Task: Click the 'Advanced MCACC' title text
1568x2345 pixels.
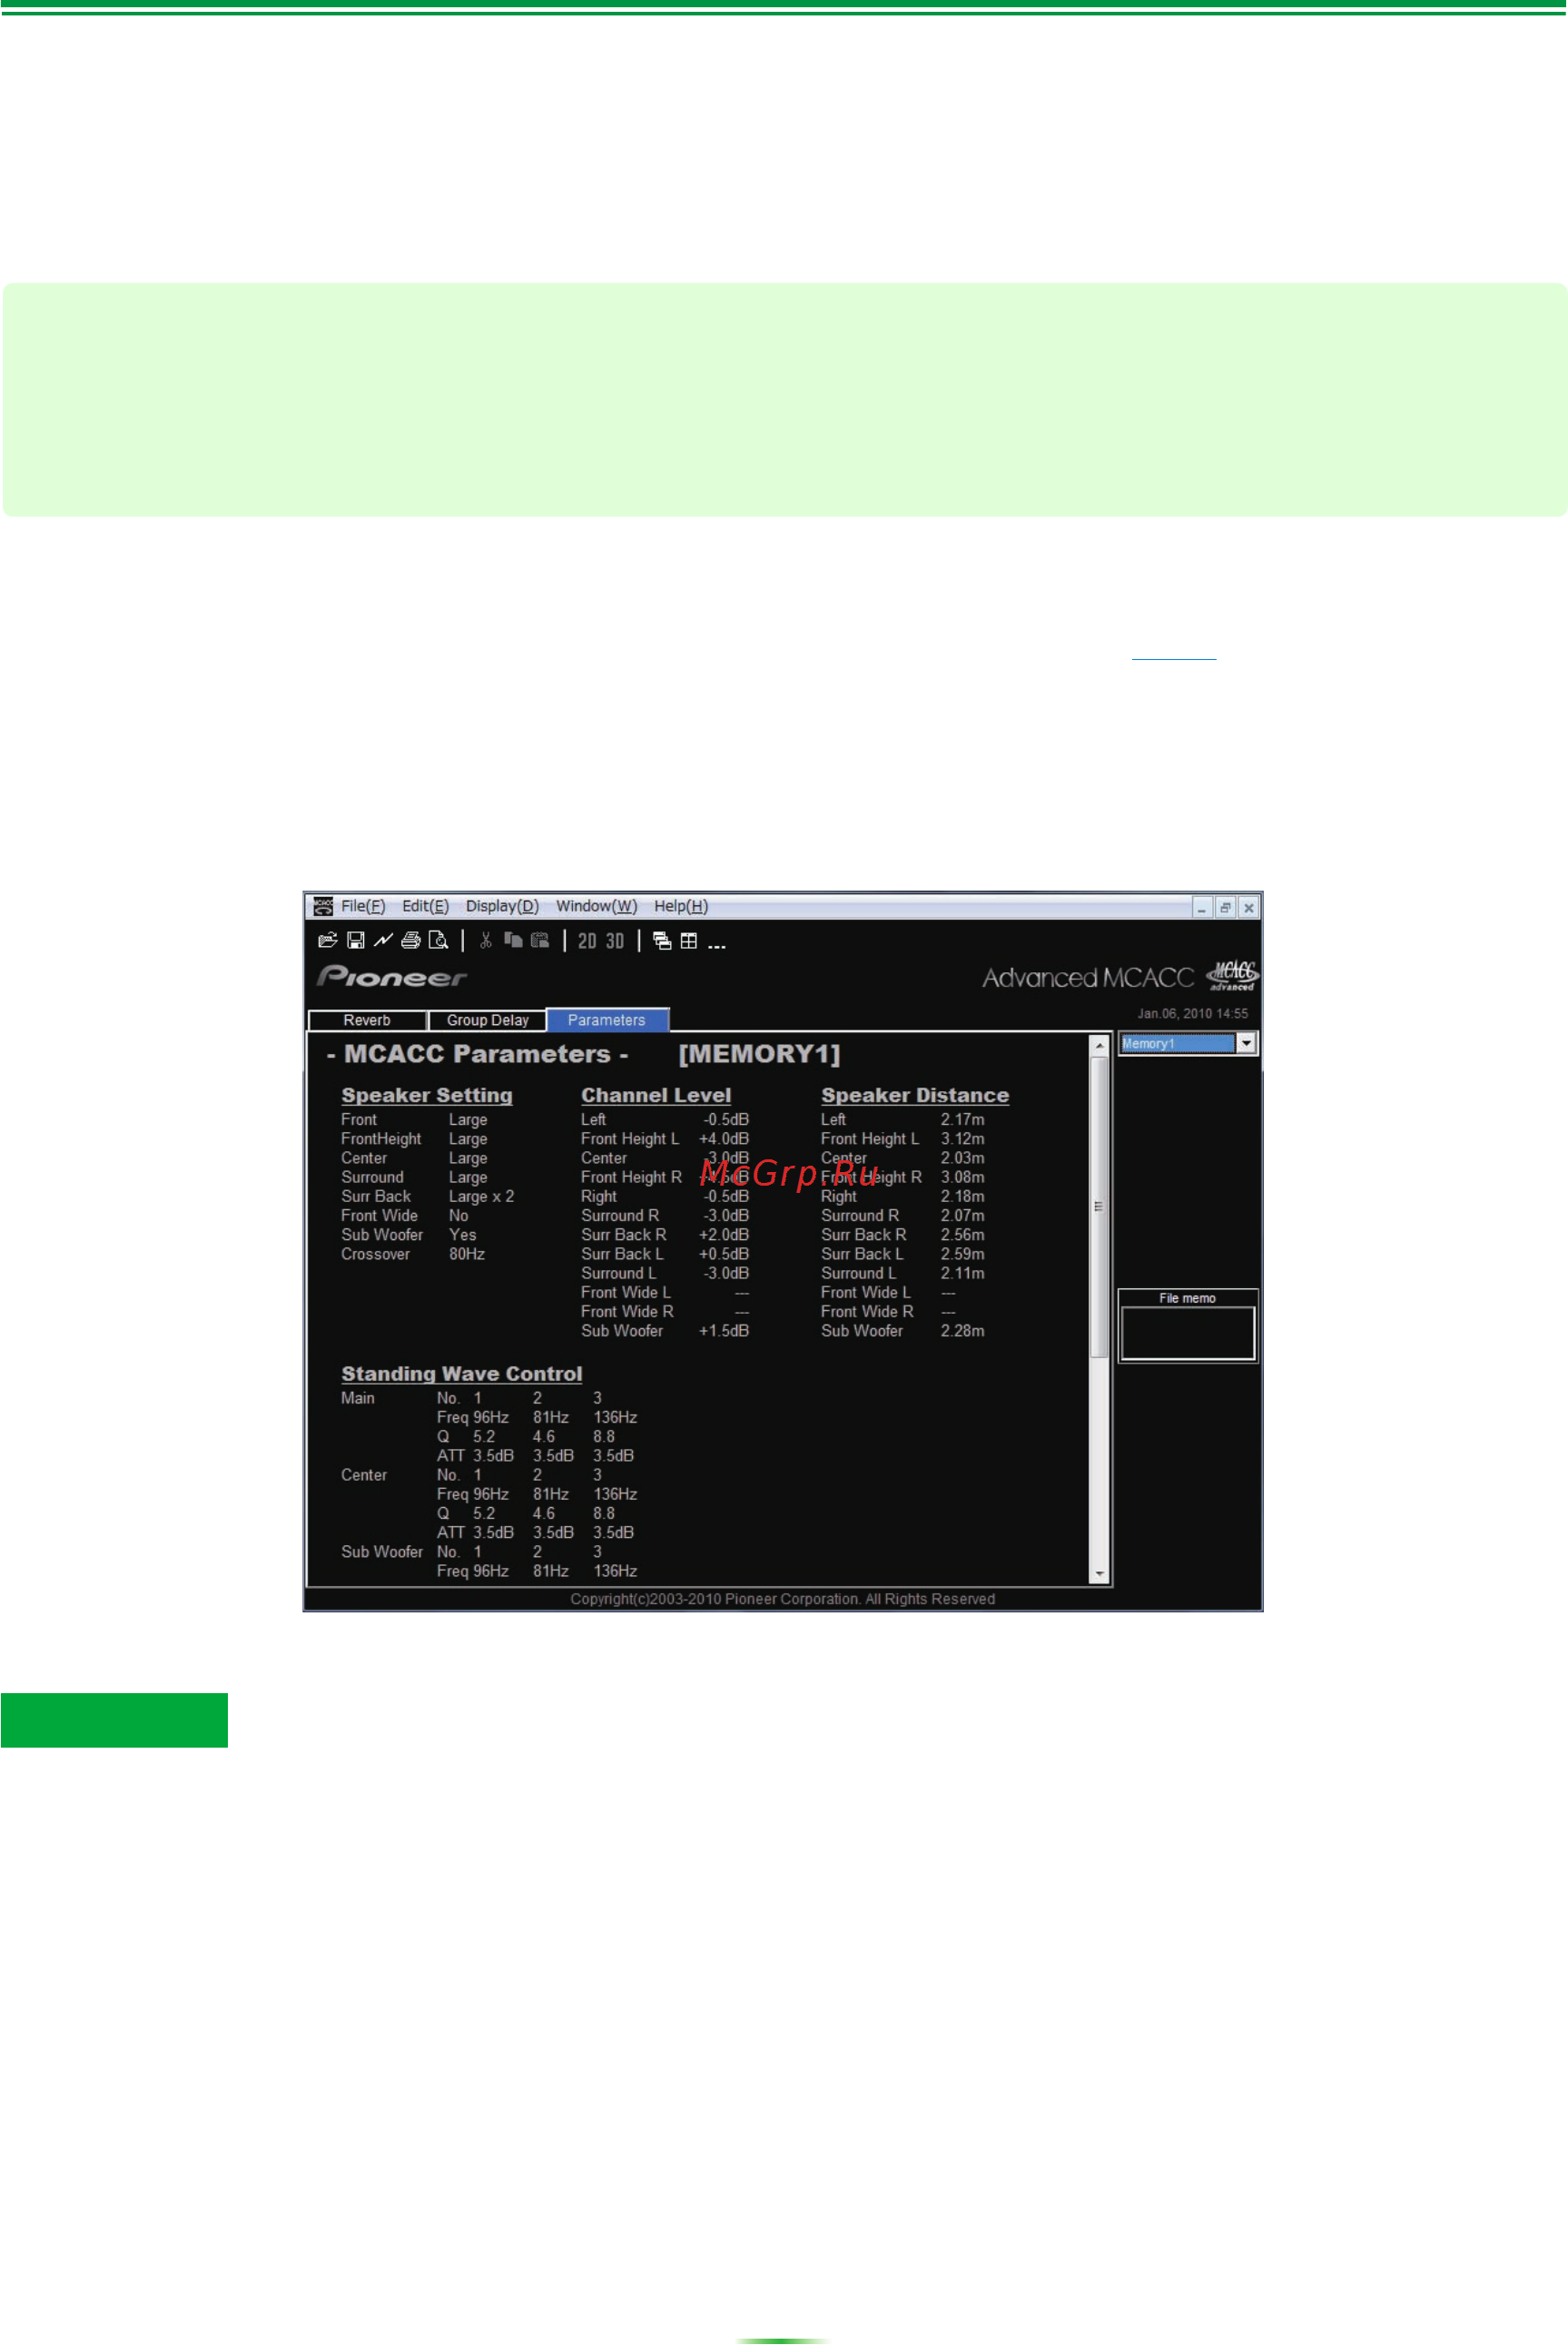Action: pyautogui.click(x=1088, y=977)
